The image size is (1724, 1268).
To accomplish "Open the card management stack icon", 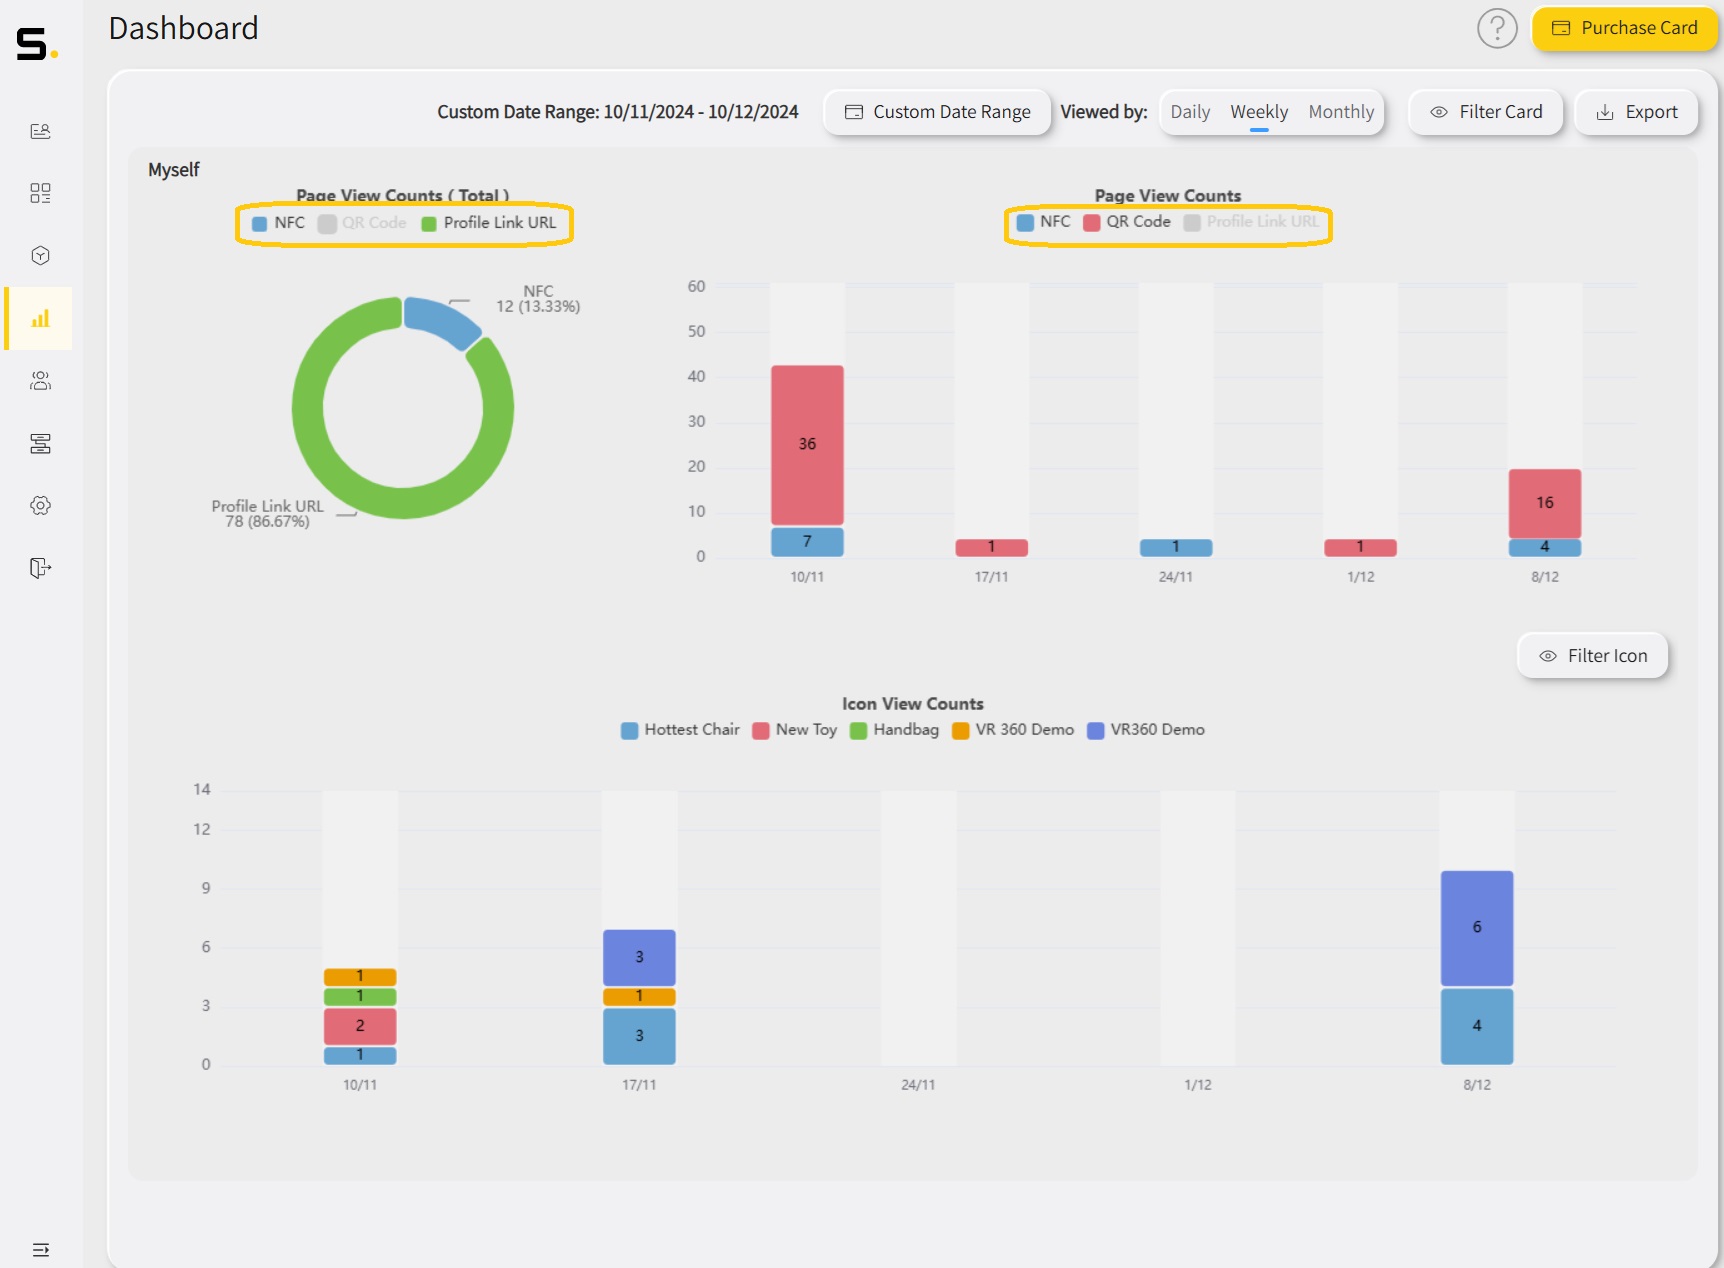I will (40, 444).
